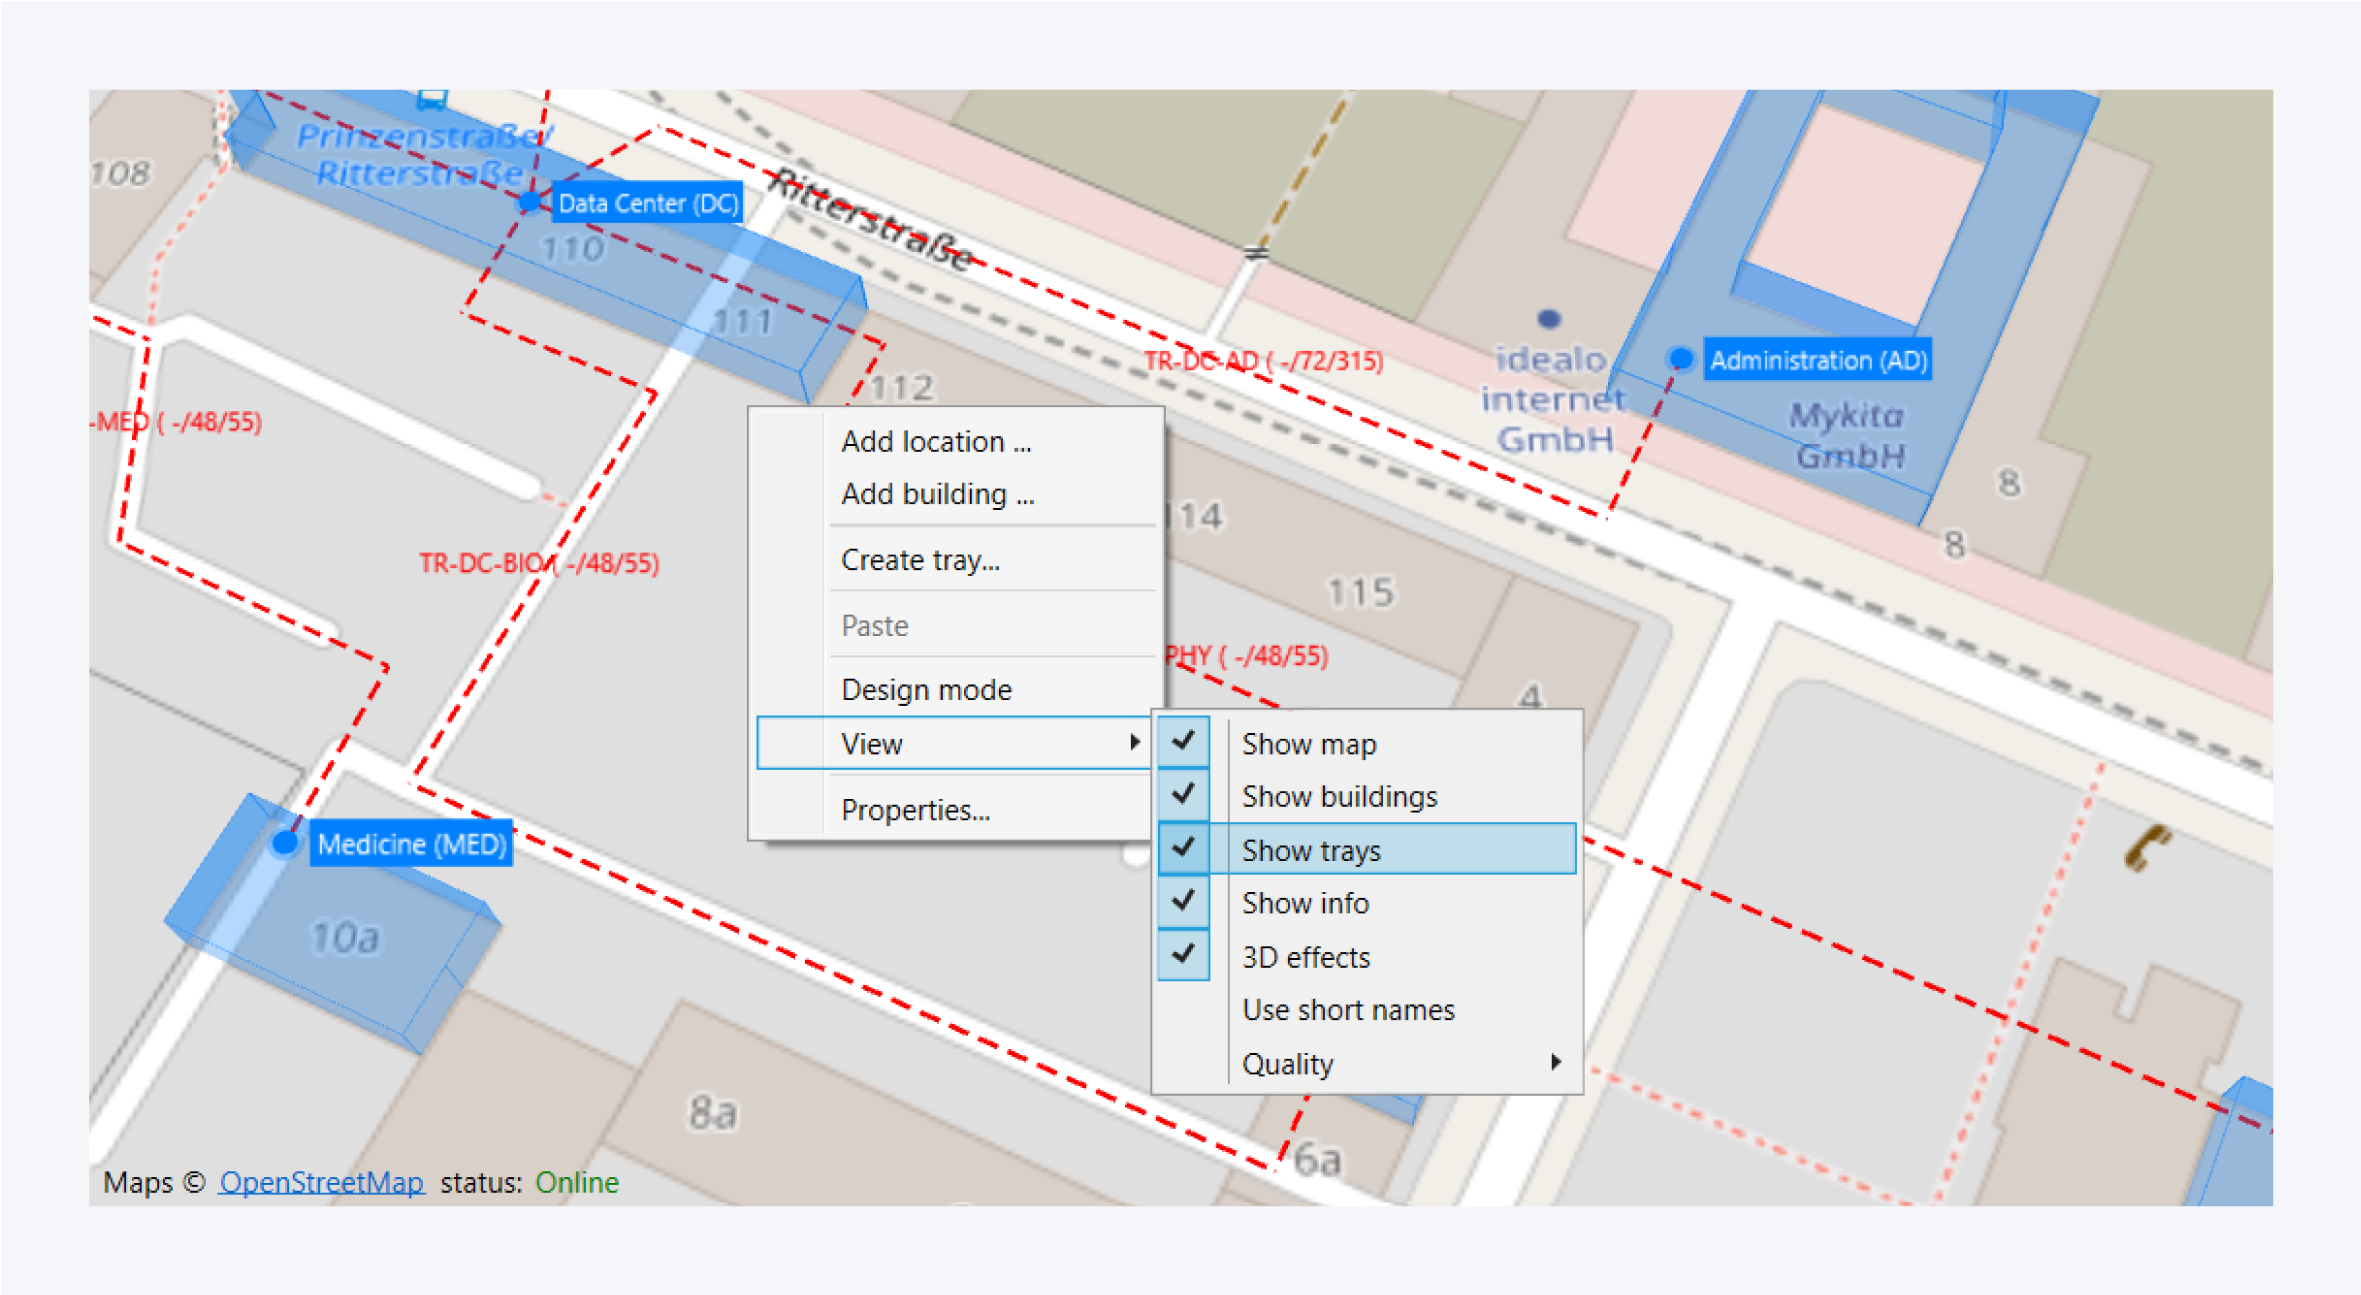Open the OpenStreetMap link
The image size is (2361, 1295).
321,1182
